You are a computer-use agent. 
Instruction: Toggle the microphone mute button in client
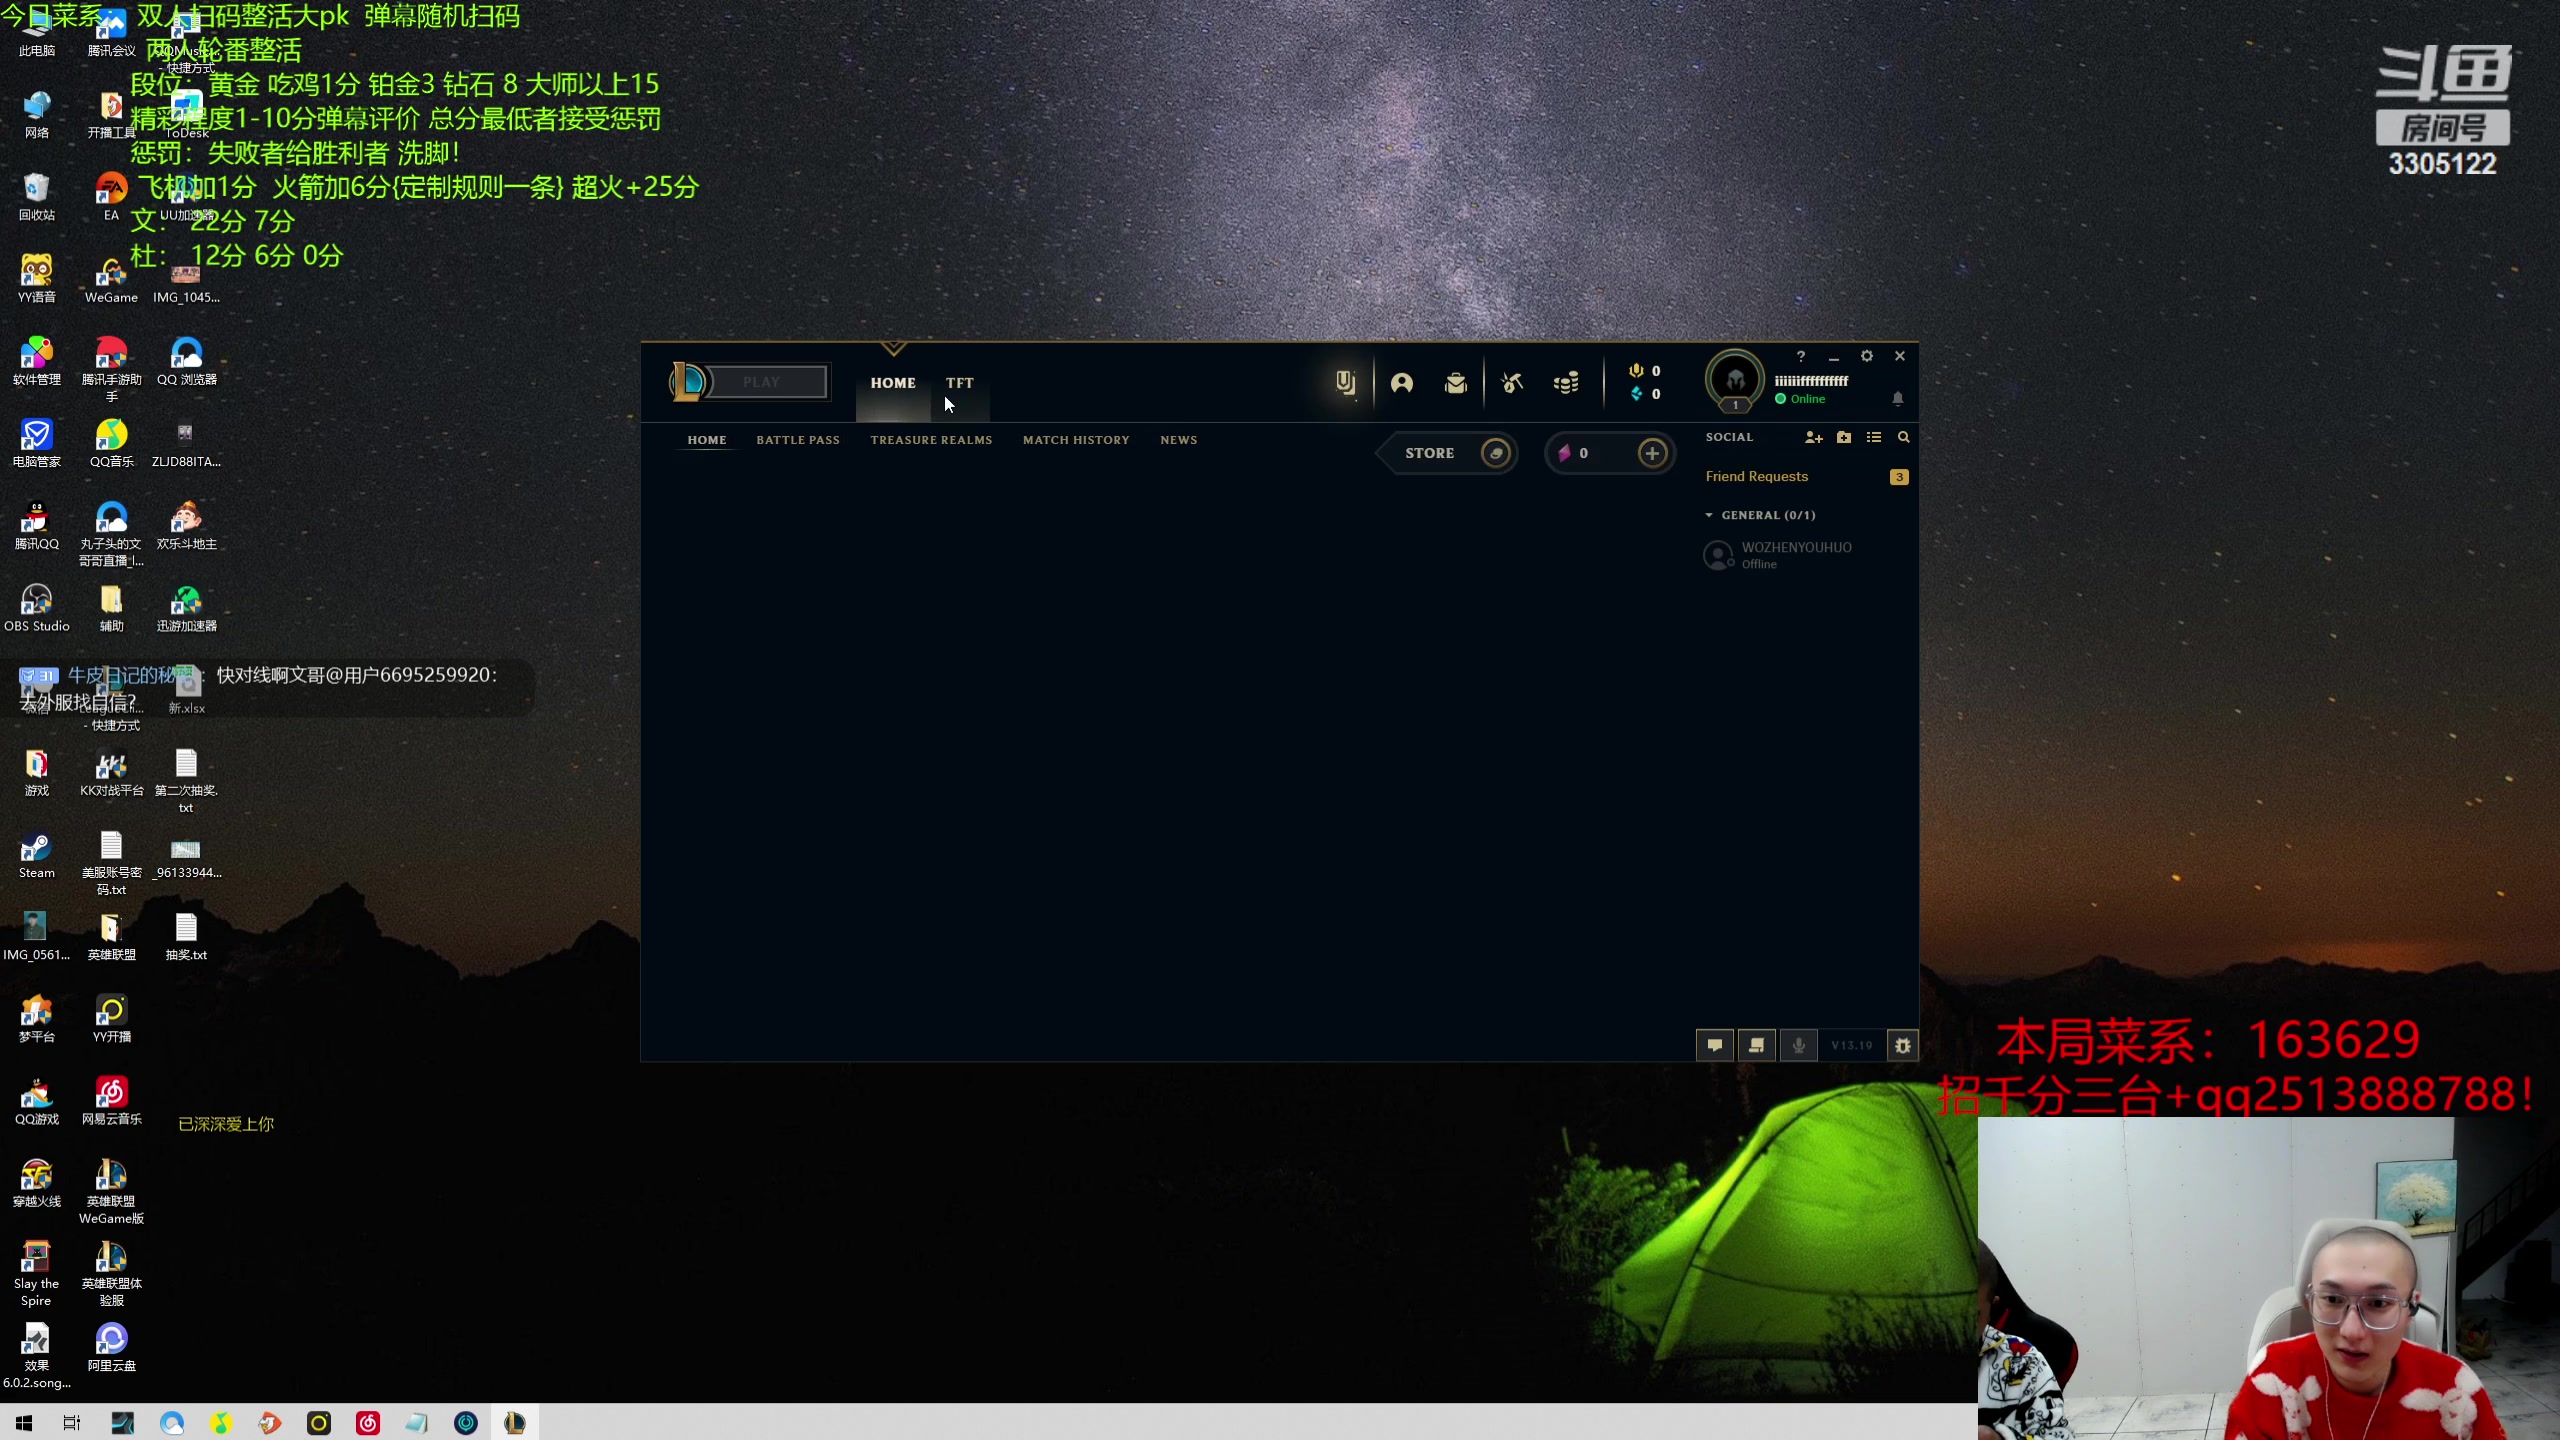1799,1045
